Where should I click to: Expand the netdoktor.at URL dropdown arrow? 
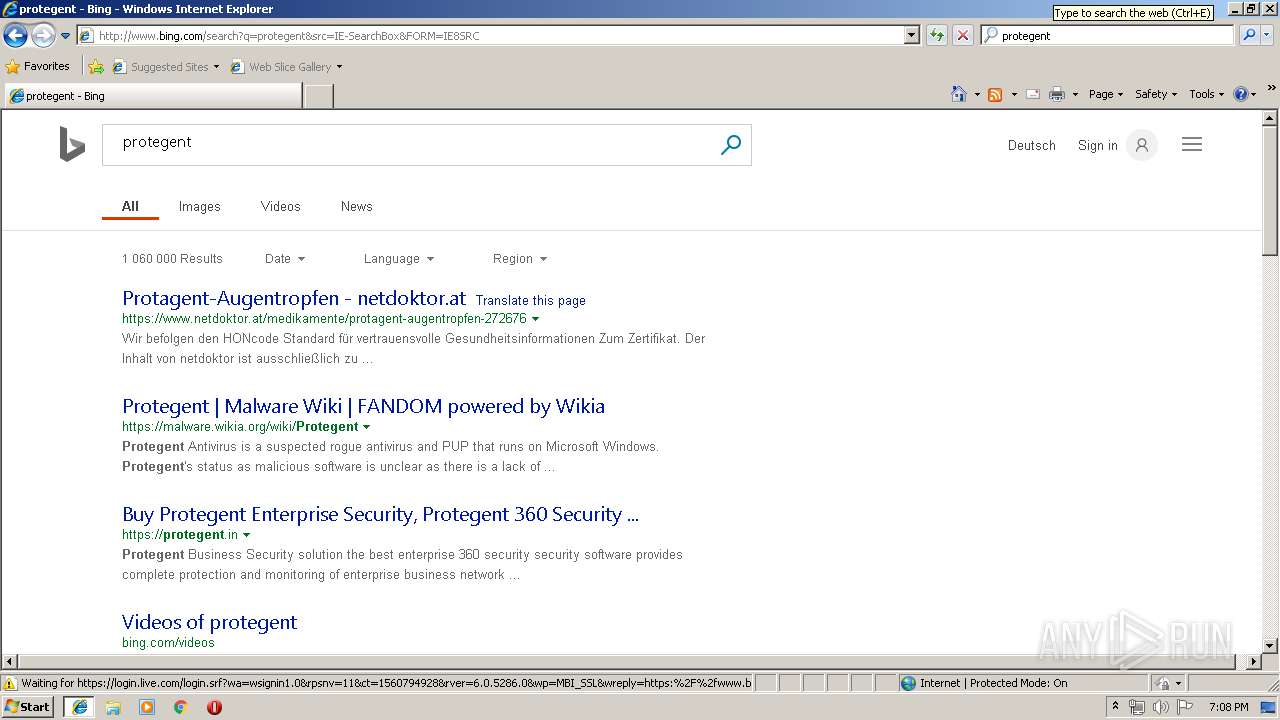pyautogui.click(x=536, y=319)
